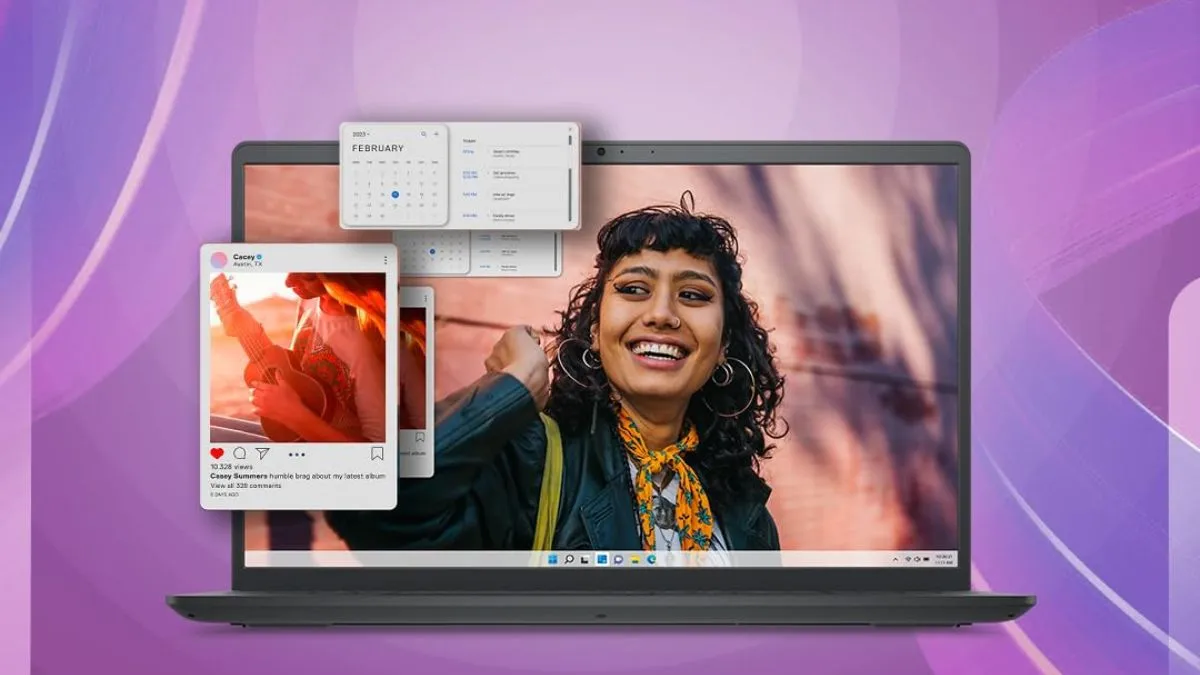Open comments via speech bubble icon
This screenshot has height=675, width=1200.
(x=239, y=453)
